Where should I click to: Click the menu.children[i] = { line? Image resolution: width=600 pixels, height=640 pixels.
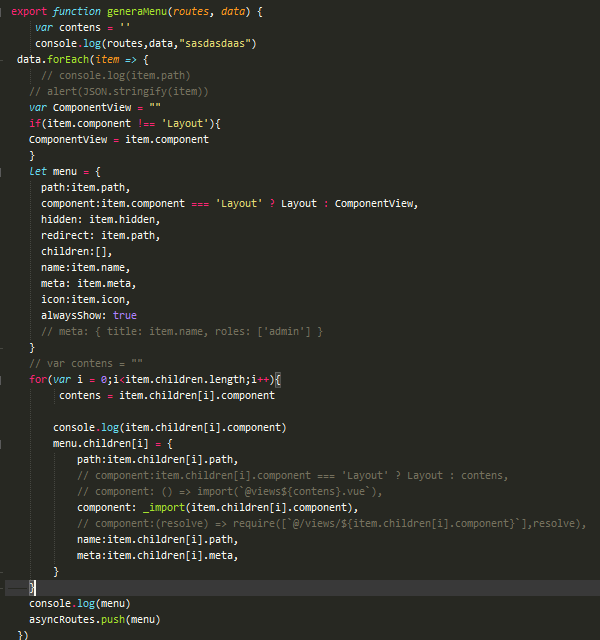click(113, 443)
